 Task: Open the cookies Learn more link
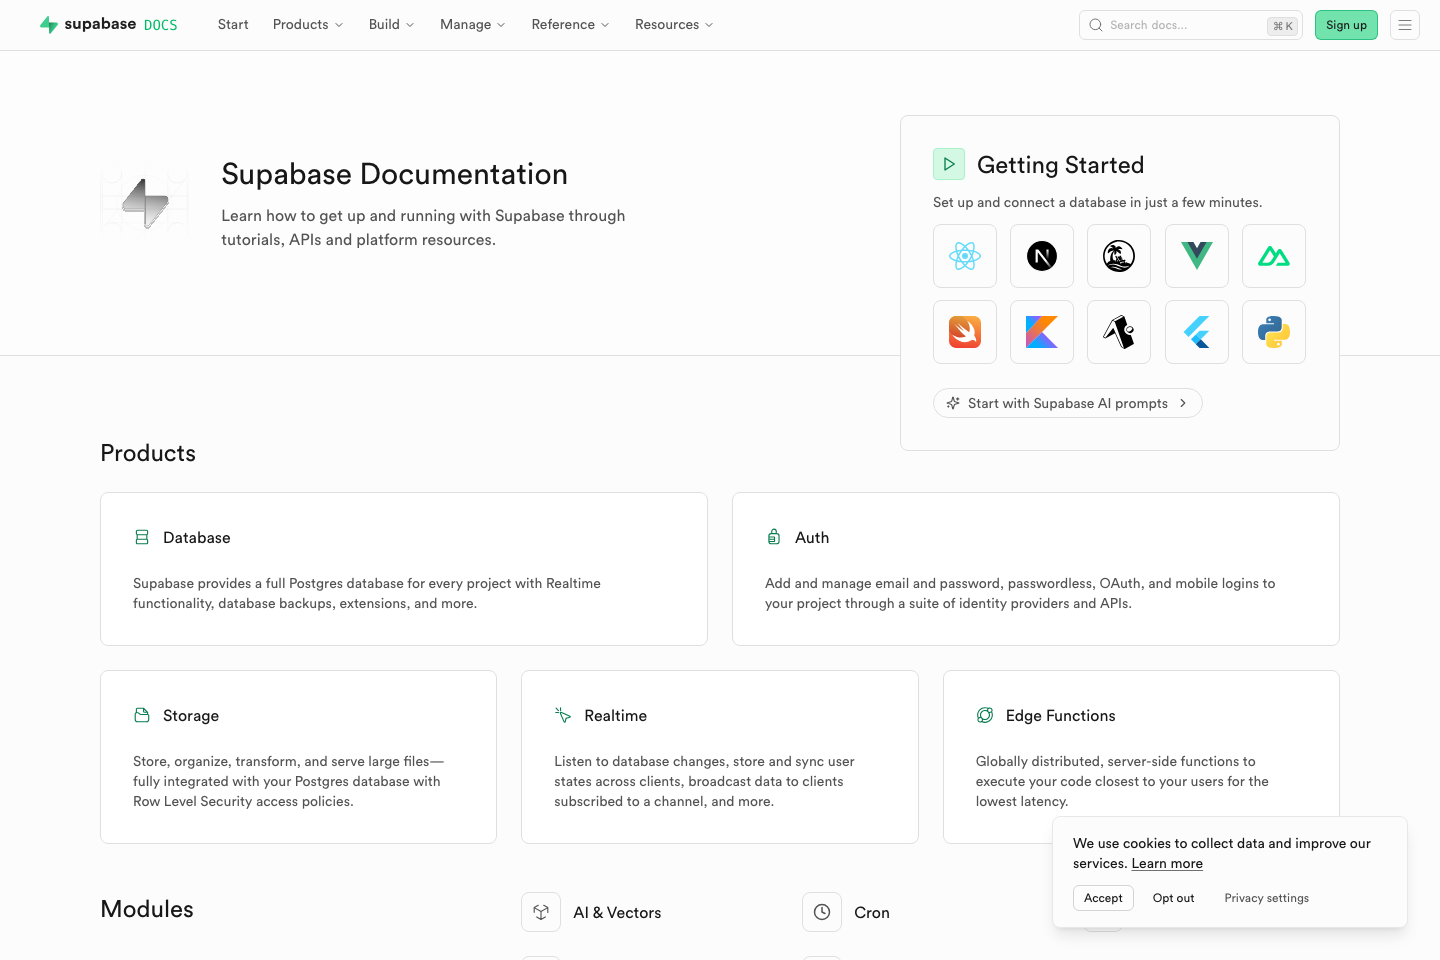click(1166, 863)
